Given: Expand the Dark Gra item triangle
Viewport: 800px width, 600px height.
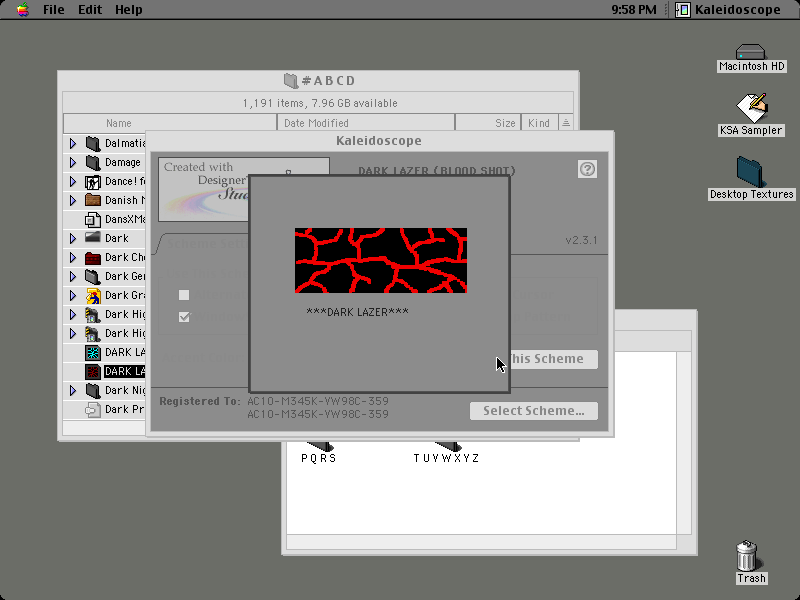Looking at the screenshot, I should [x=73, y=295].
